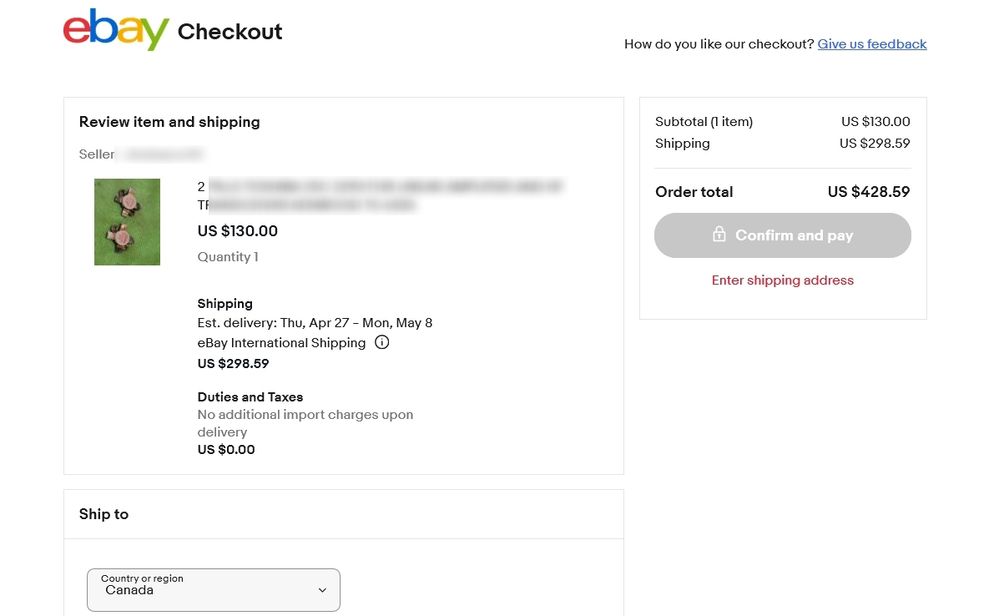Click the eBay logo

pos(115,30)
